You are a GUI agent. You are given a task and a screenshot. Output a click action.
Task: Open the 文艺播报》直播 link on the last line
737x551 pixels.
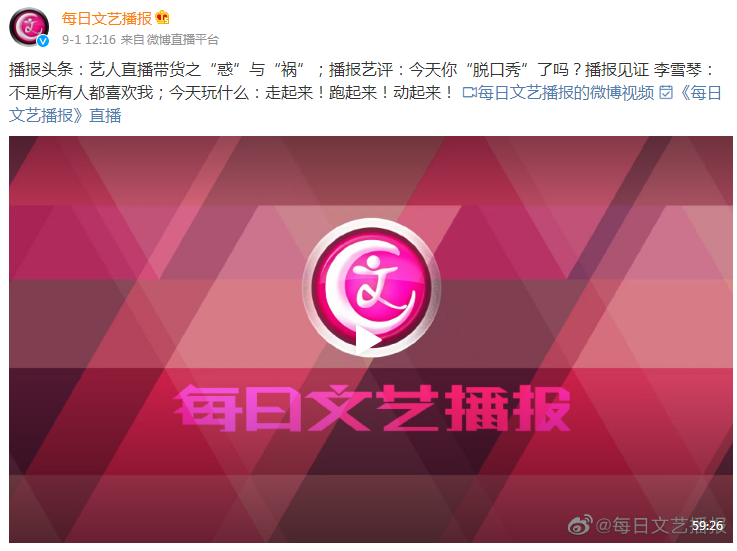[65, 115]
